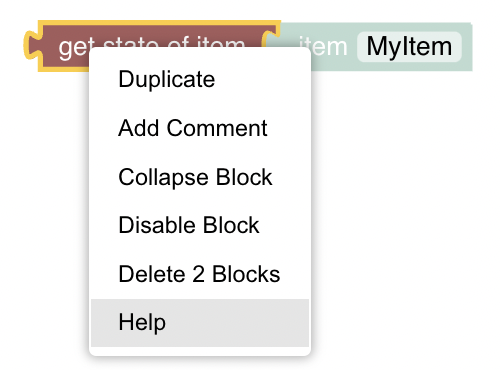Toggle block state using Disable Block entry
Image resolution: width=500 pixels, height=370 pixels.
click(x=200, y=225)
